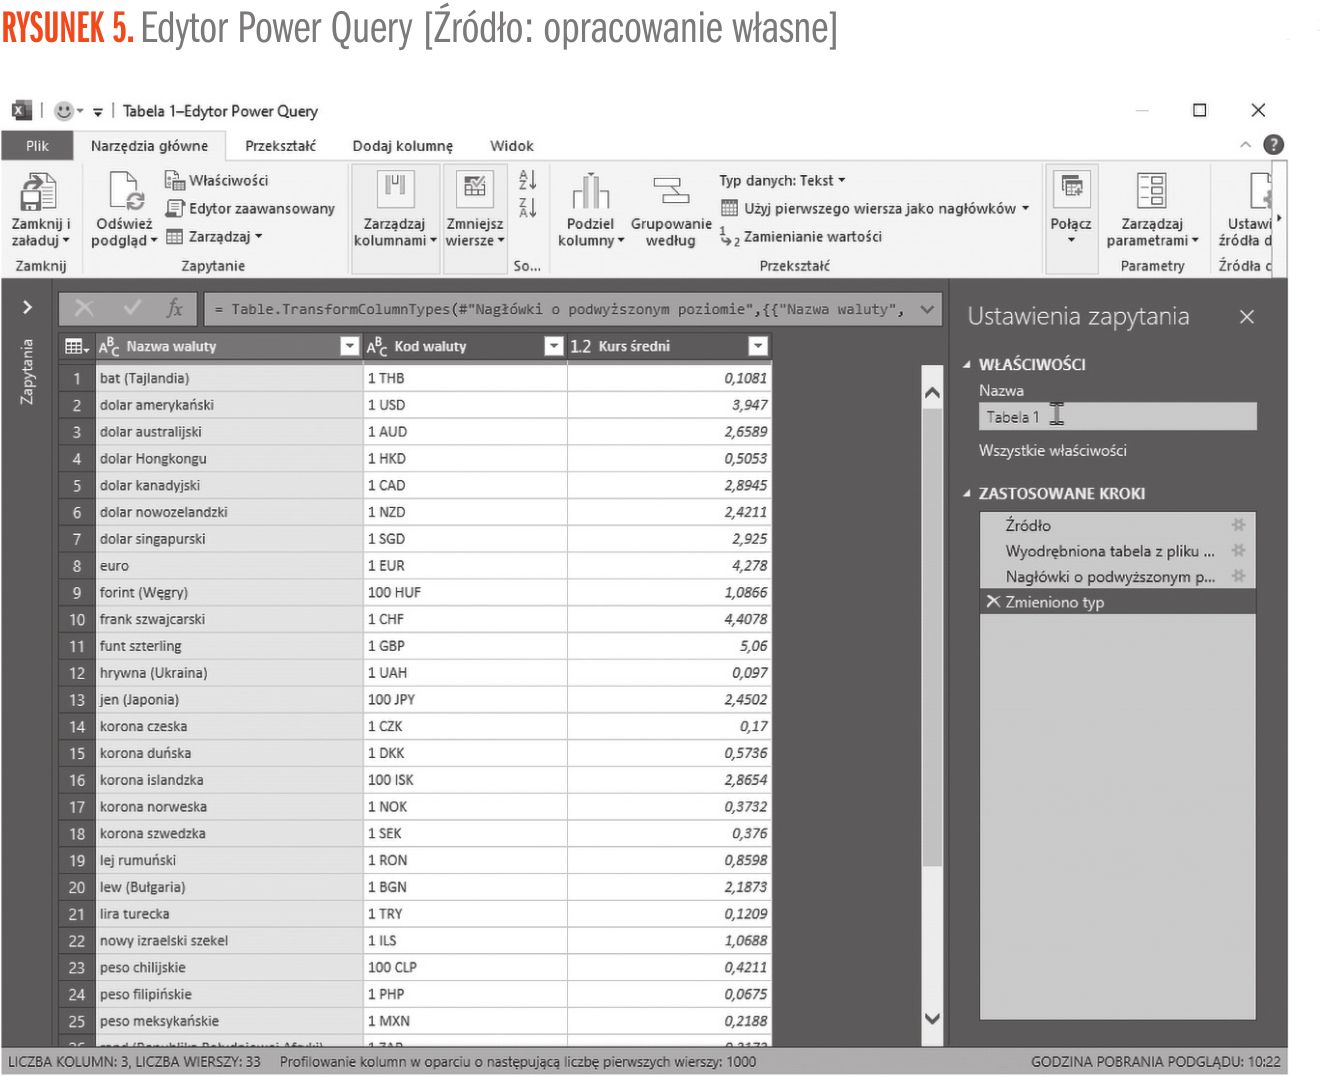Switch to the Widok tab
Screen dimensions: 1320x1076
pyautogui.click(x=512, y=146)
